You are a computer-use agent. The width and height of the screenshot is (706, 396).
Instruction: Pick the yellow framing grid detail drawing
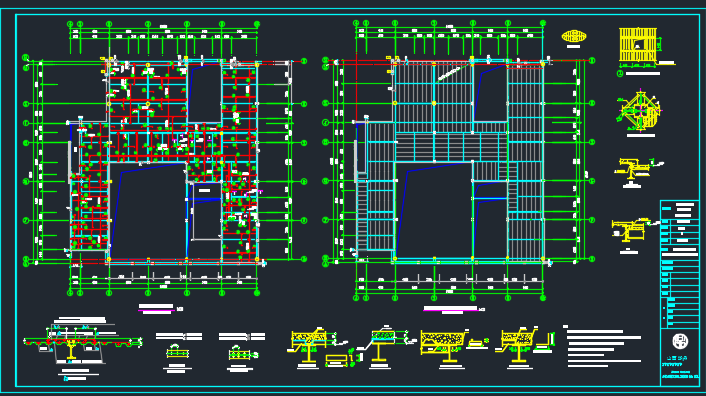(x=637, y=45)
